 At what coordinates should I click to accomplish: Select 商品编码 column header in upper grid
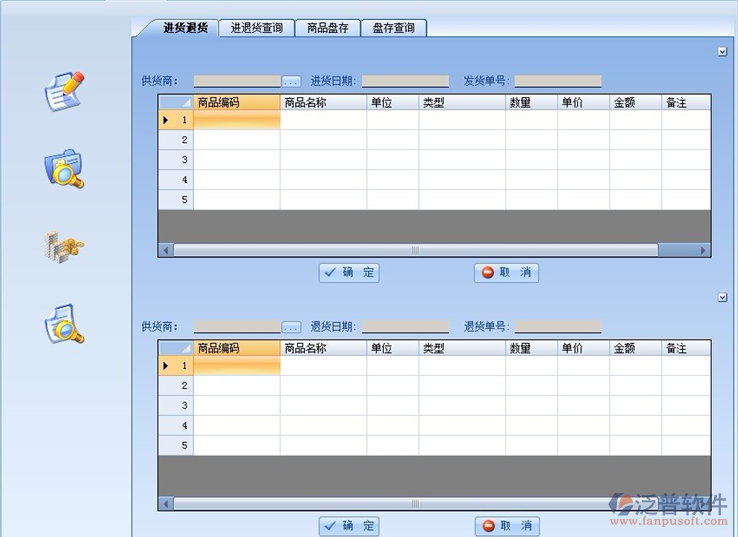tap(237, 103)
